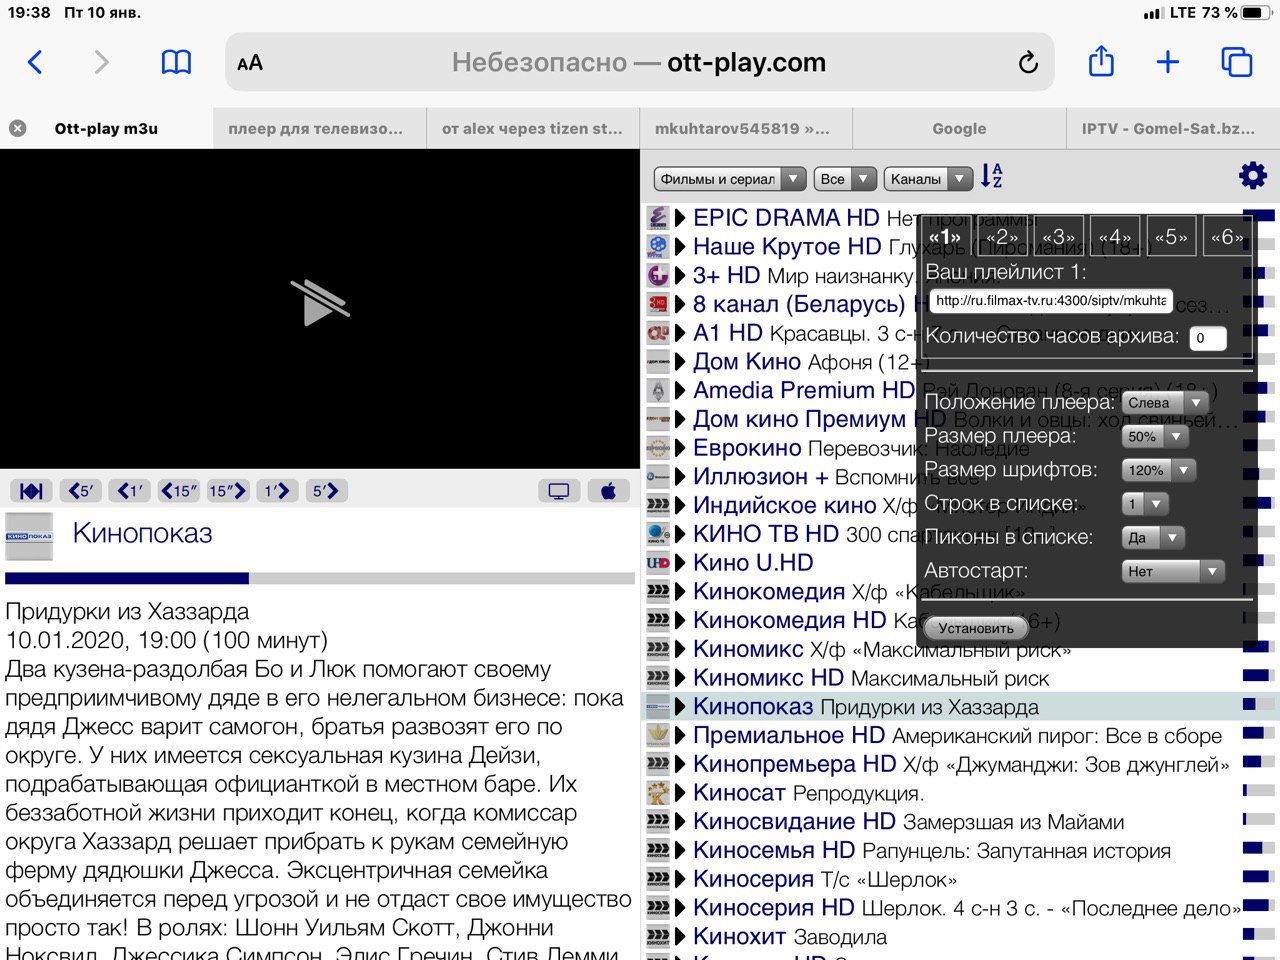Open the Строк в списке dropdown
Viewport: 1280px width, 960px height.
(1145, 504)
